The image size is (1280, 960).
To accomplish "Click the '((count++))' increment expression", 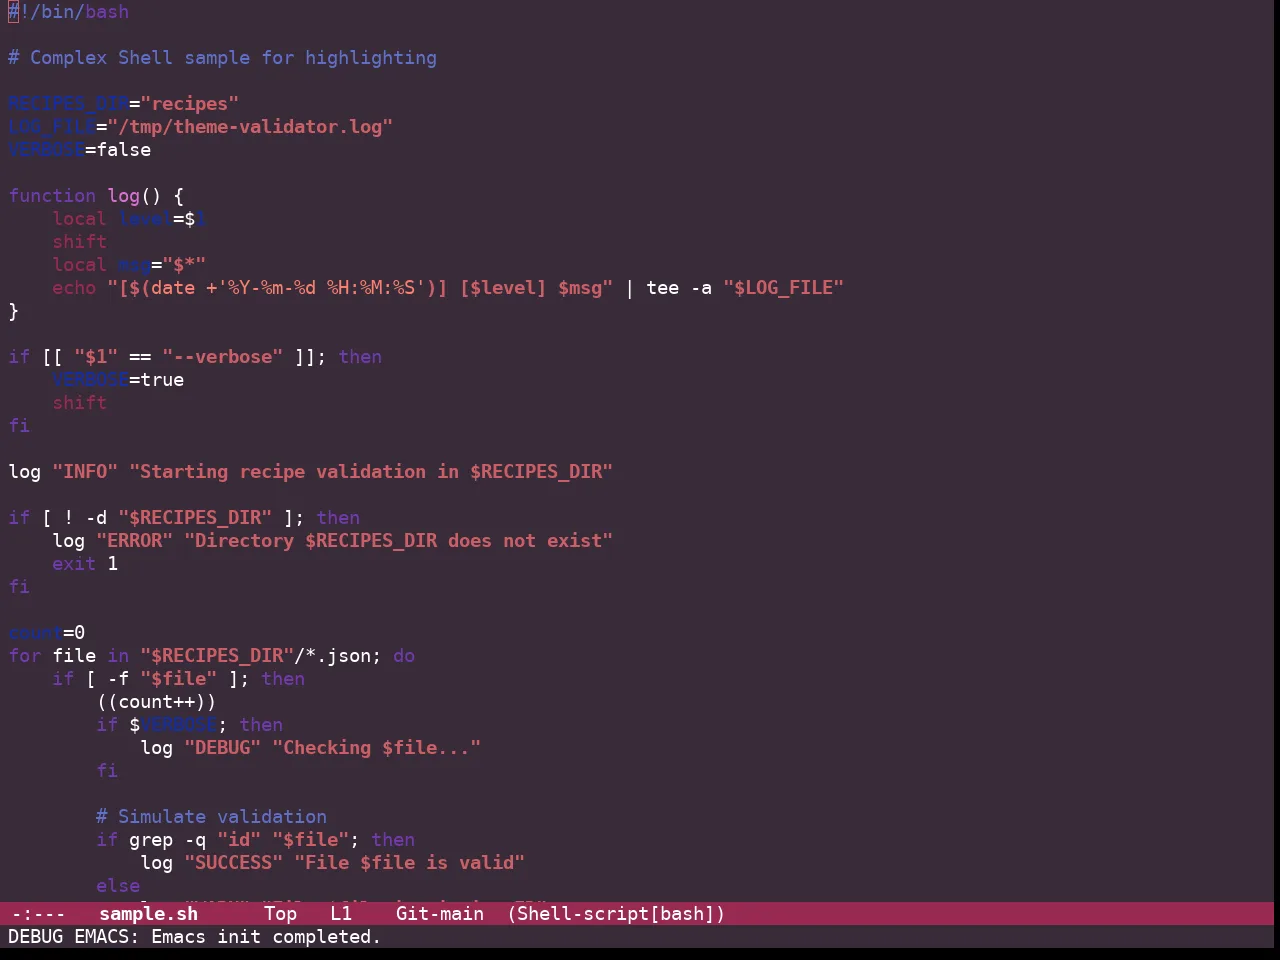I will click(157, 702).
